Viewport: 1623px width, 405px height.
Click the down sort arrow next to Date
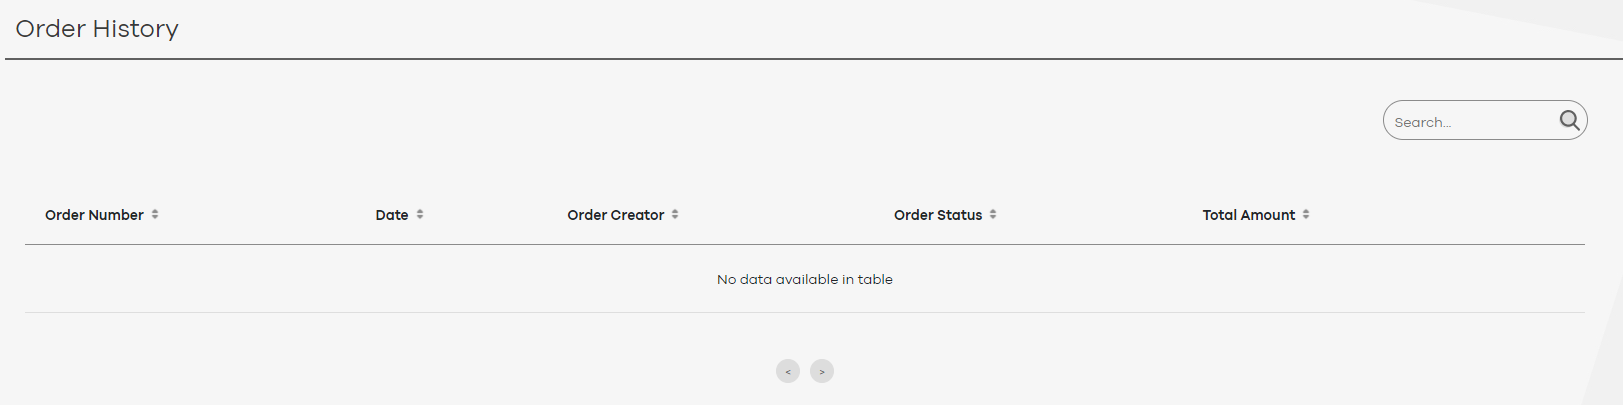[x=420, y=217]
